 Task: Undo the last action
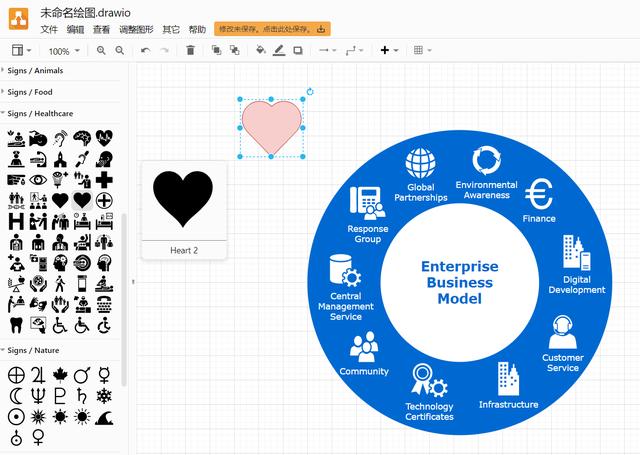coord(146,50)
